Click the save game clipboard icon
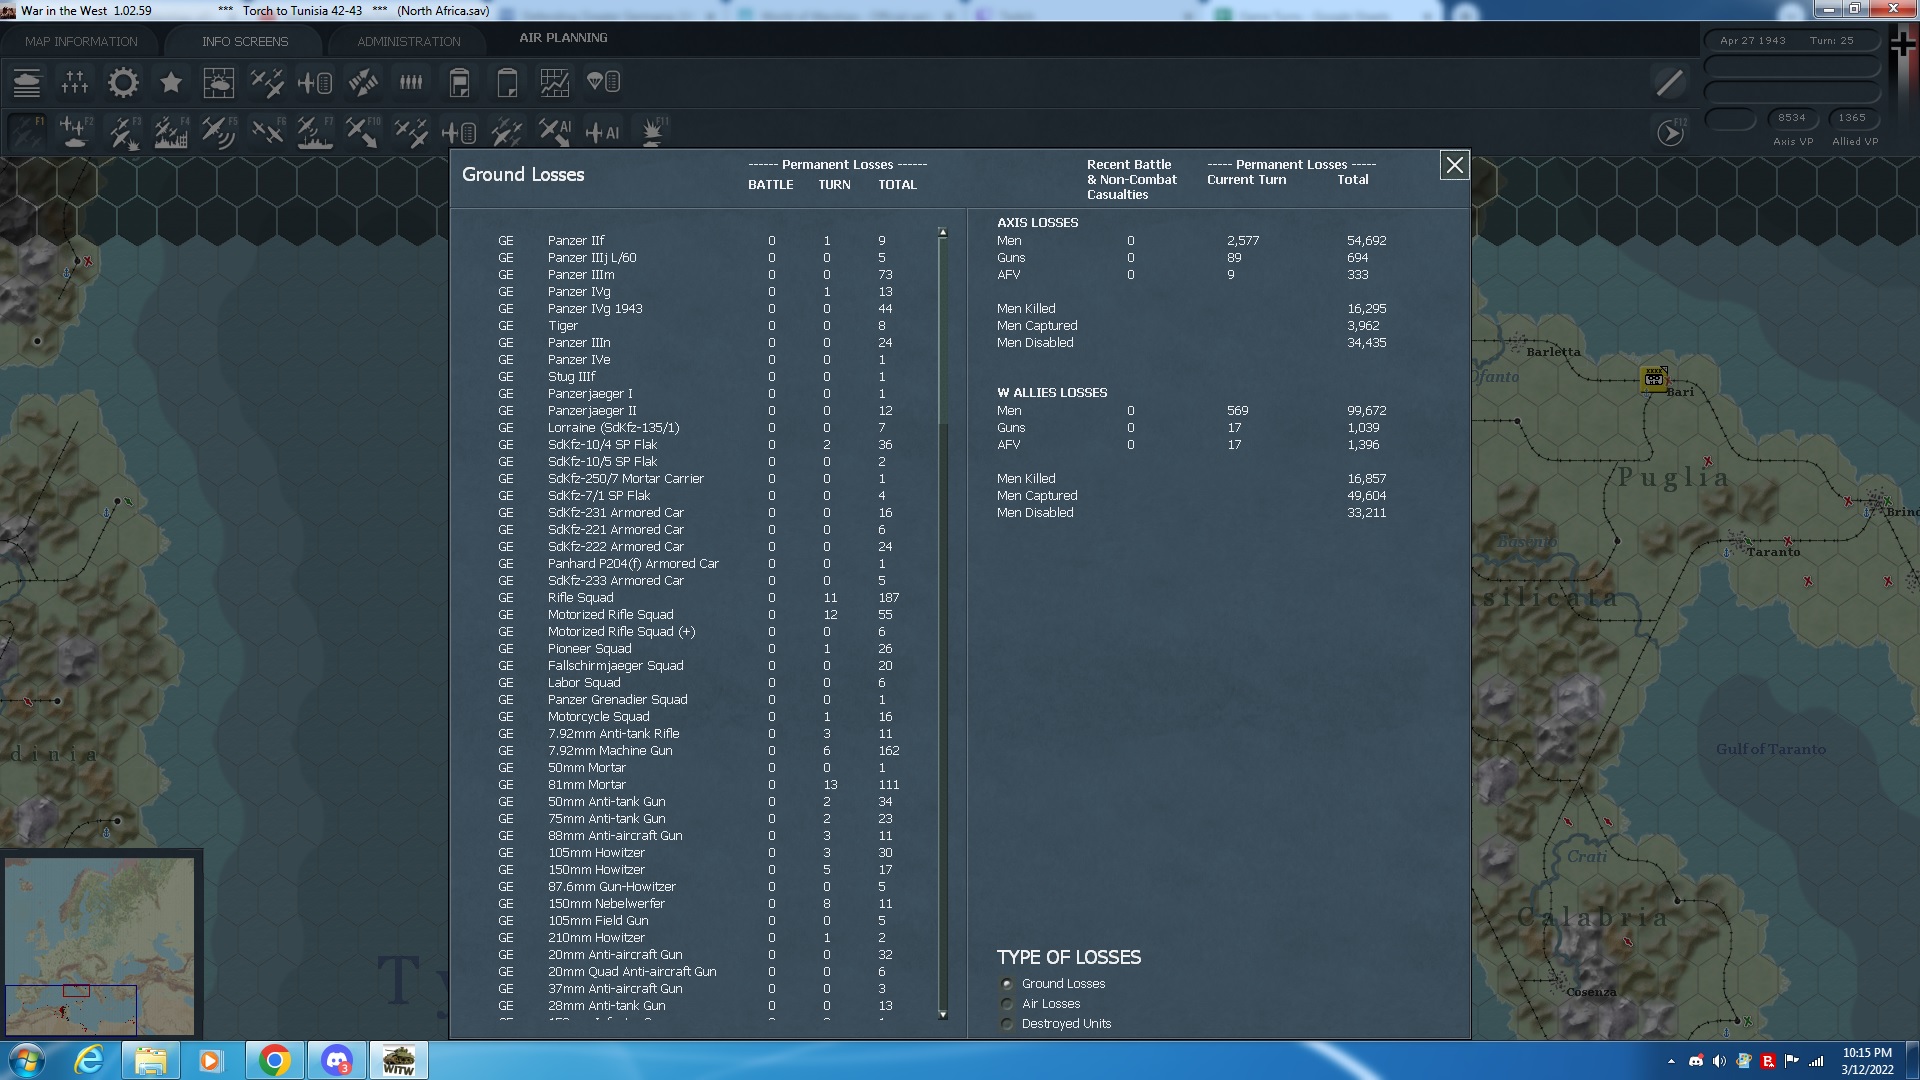 [459, 82]
